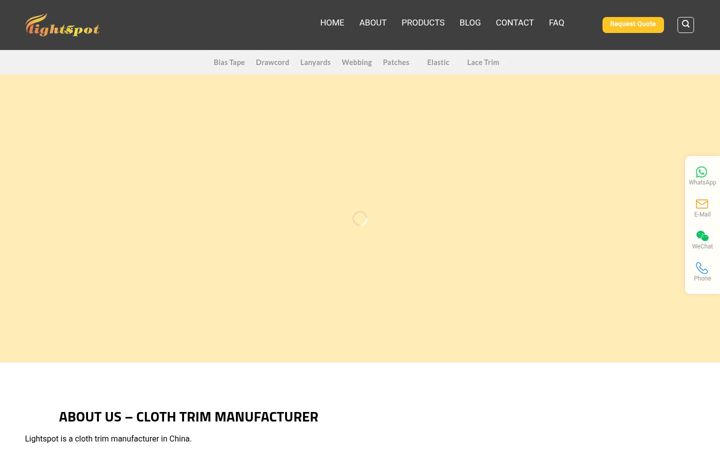Select Elastic category link
The width and height of the screenshot is (720, 450).
[x=438, y=62]
